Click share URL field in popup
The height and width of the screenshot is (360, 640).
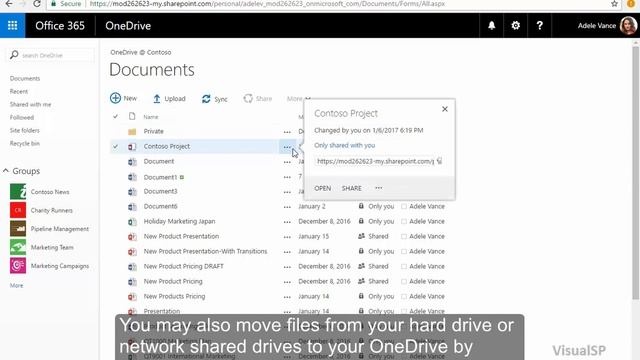click(375, 161)
